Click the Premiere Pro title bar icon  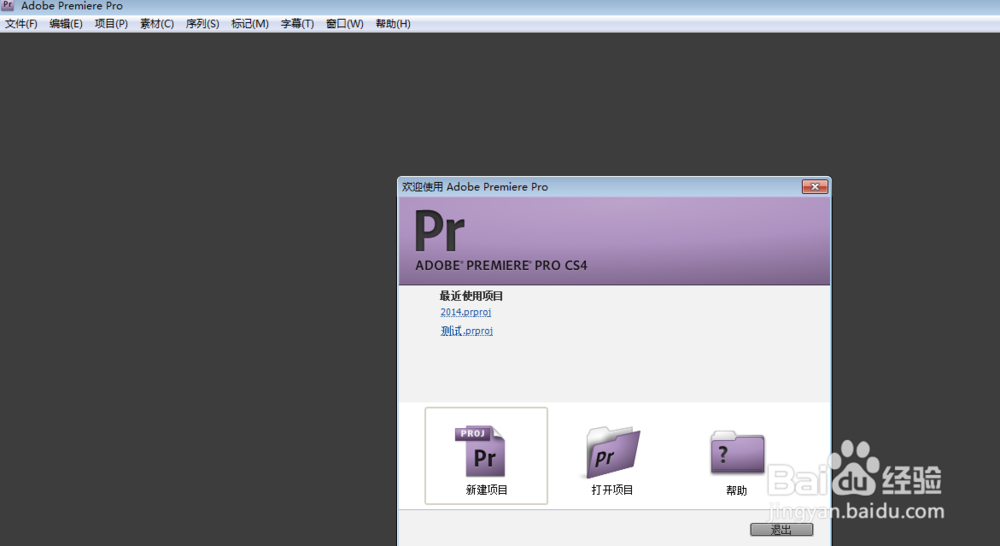coord(8,5)
